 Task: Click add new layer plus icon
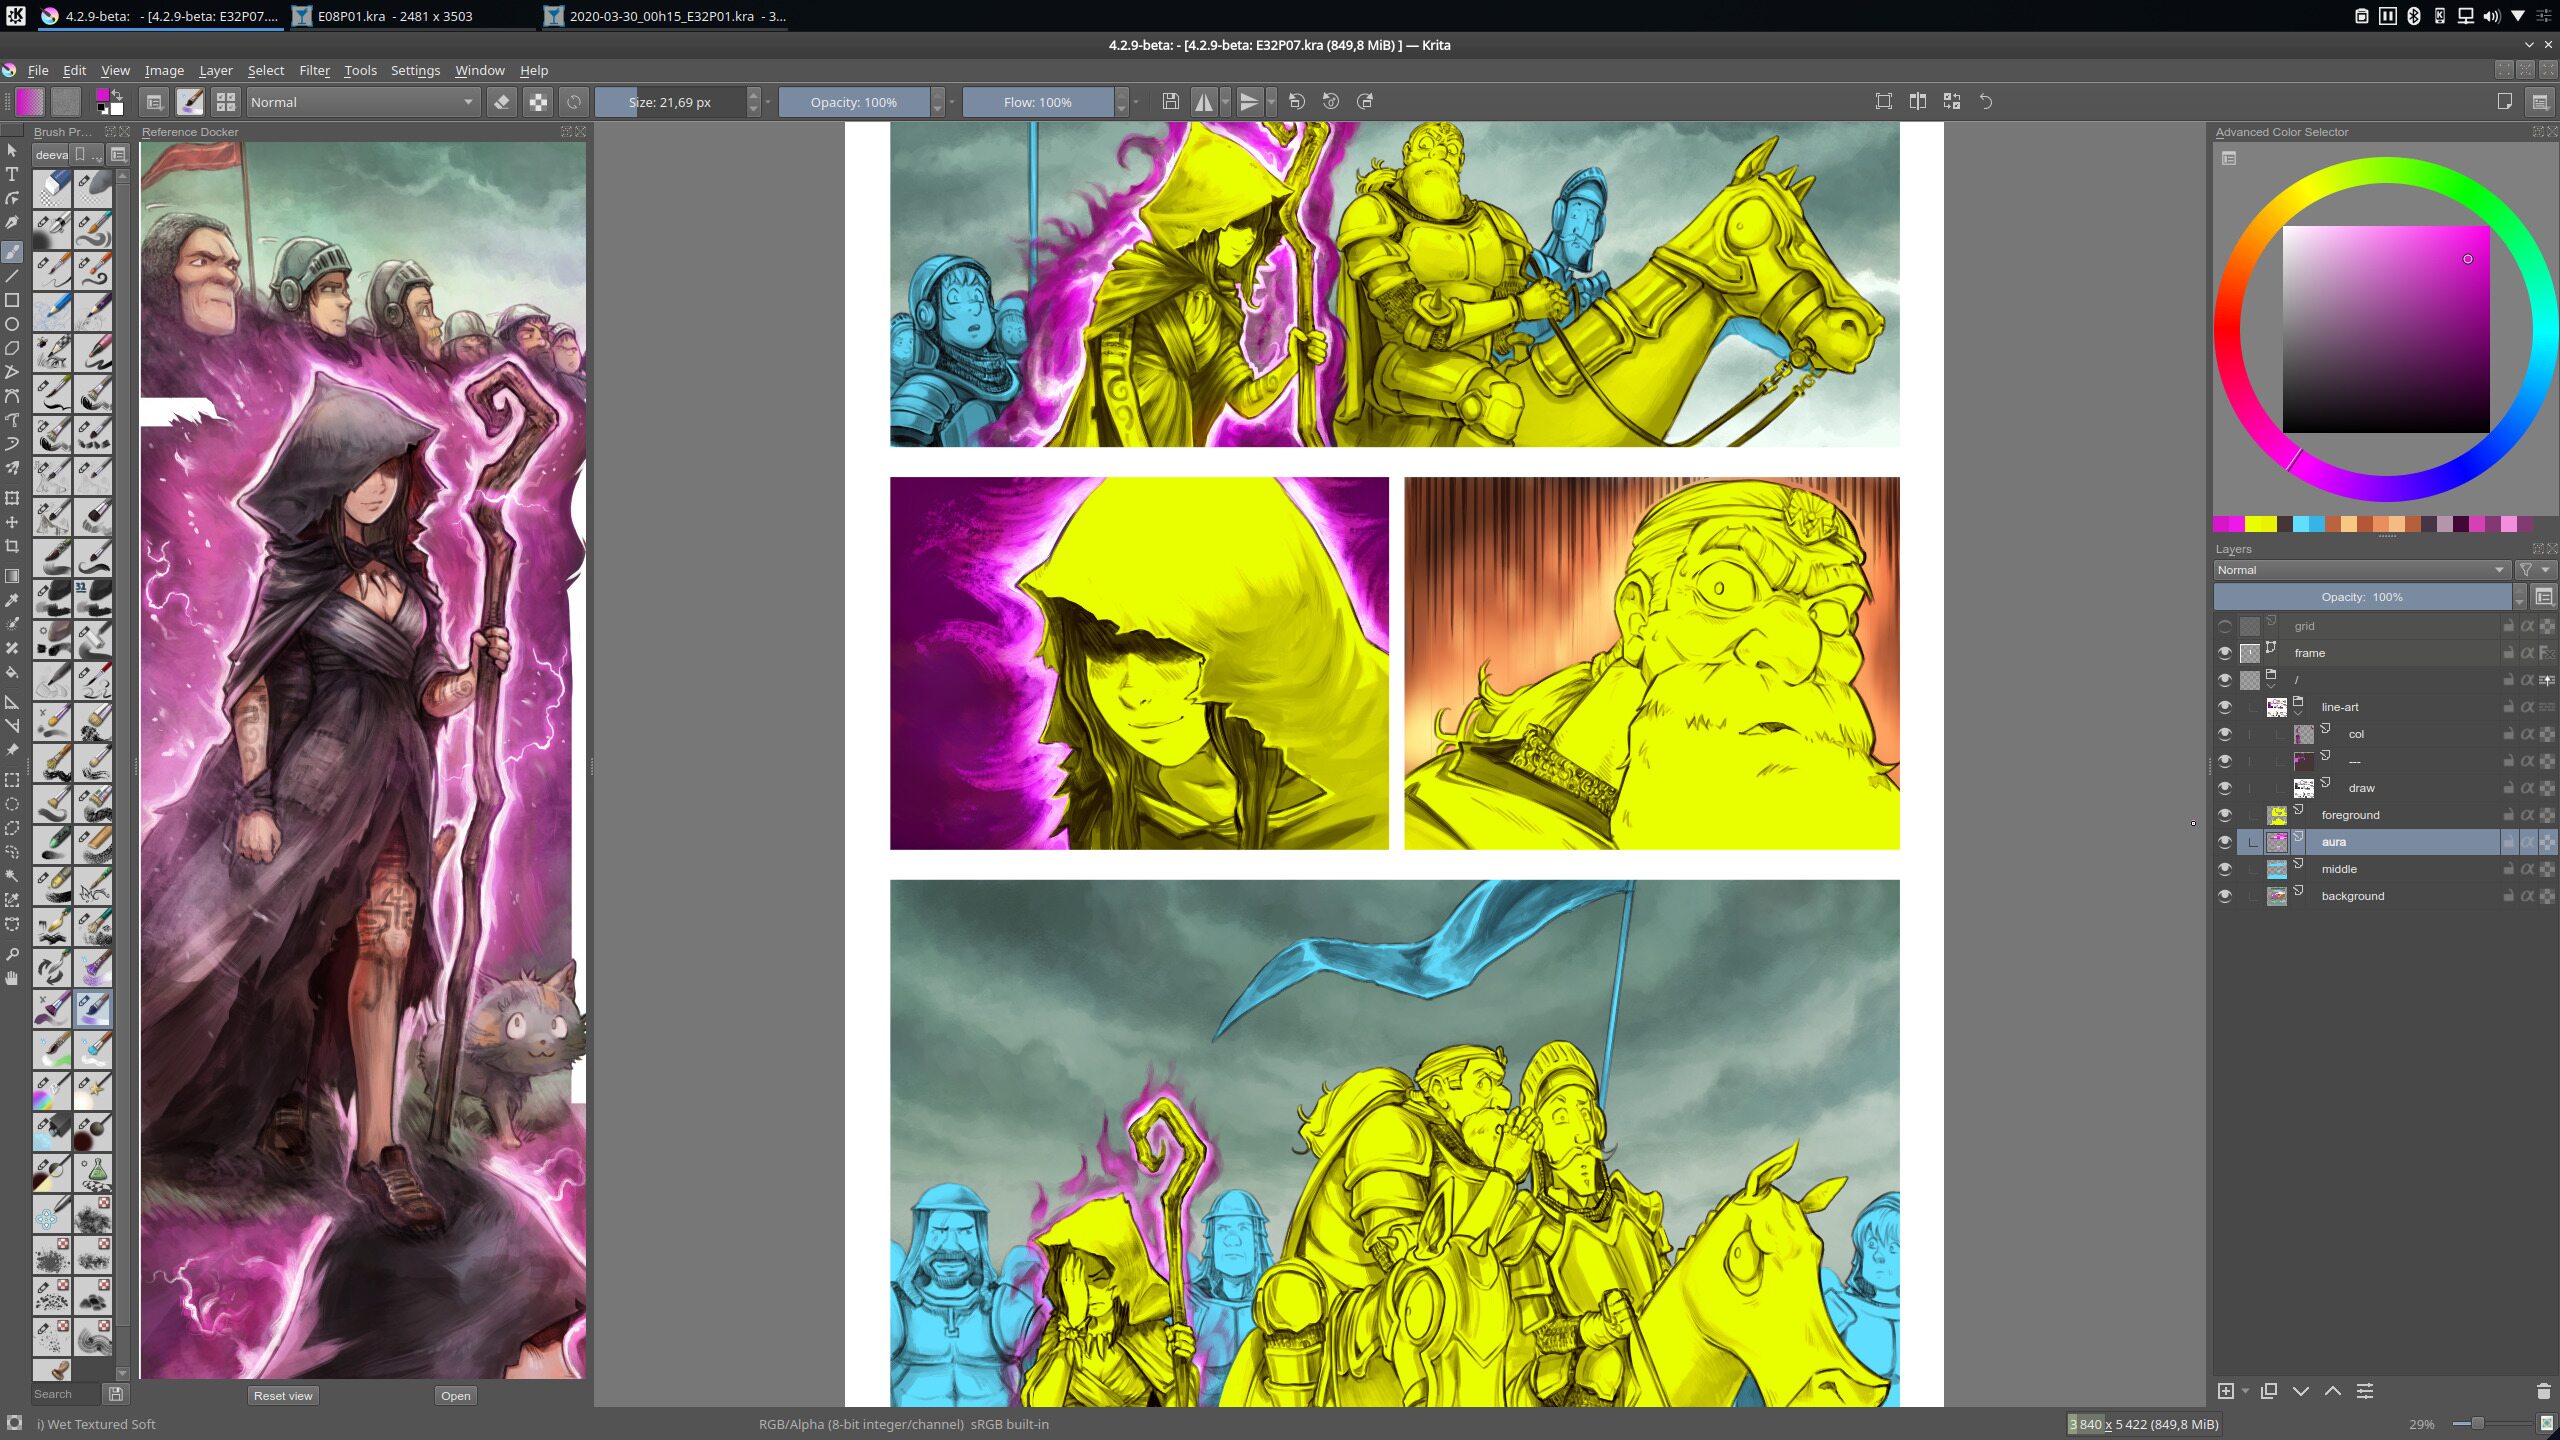[x=2225, y=1391]
